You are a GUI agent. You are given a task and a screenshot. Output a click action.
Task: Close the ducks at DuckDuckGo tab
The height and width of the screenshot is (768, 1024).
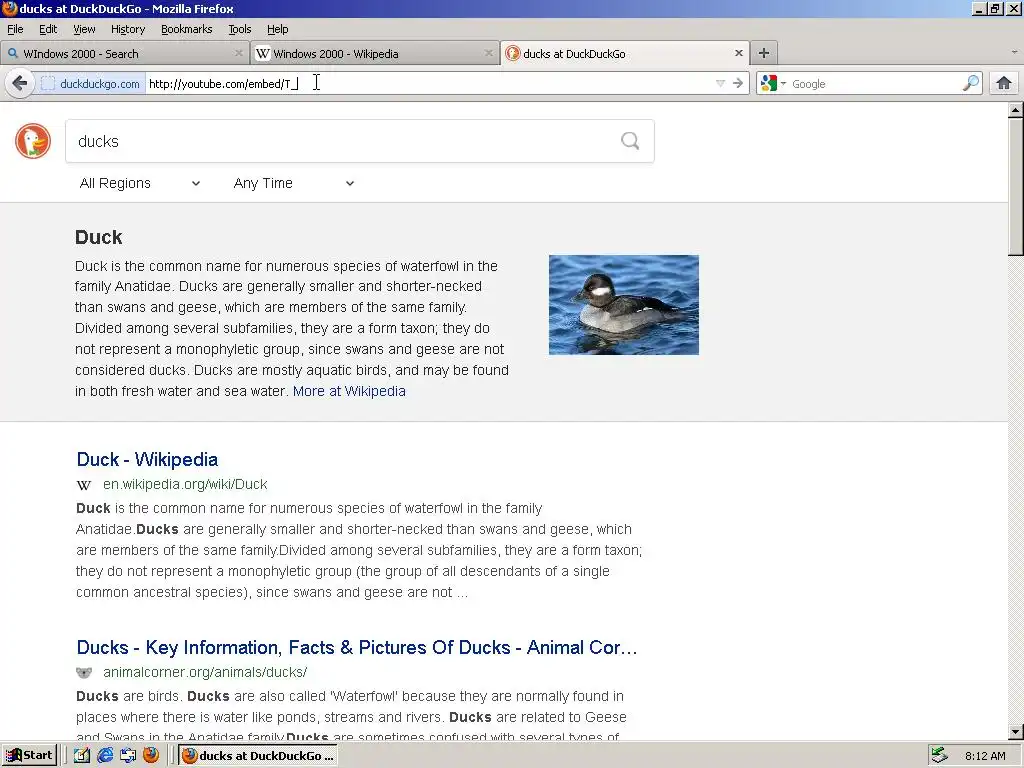click(739, 54)
